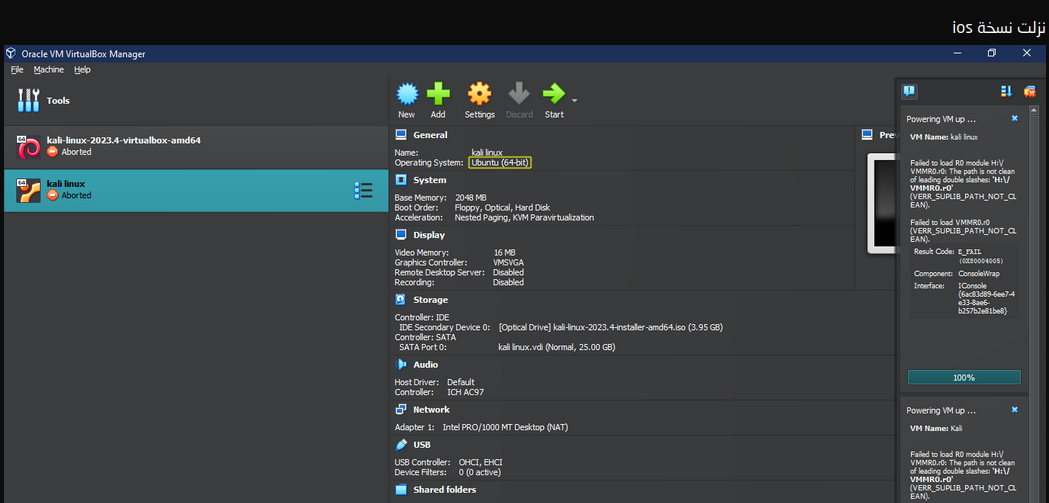1049x503 pixels.
Task: Click the General section monitor icon
Action: 401,135
